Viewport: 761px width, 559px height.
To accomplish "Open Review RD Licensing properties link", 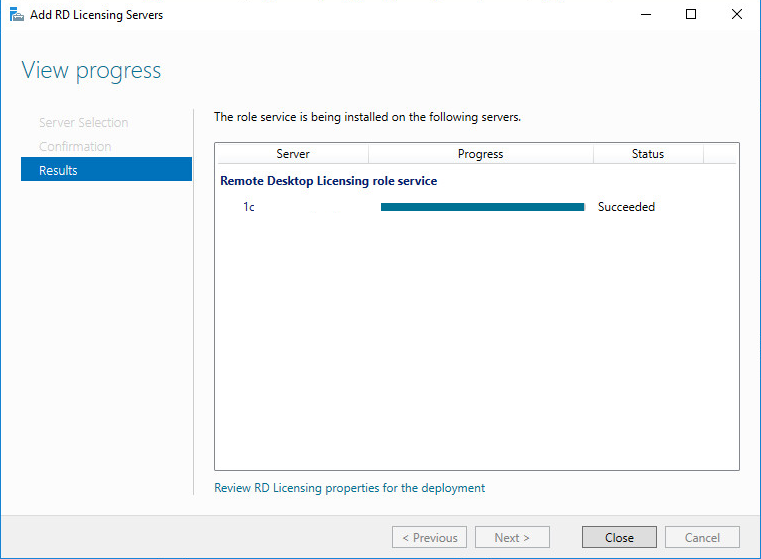I will click(349, 488).
